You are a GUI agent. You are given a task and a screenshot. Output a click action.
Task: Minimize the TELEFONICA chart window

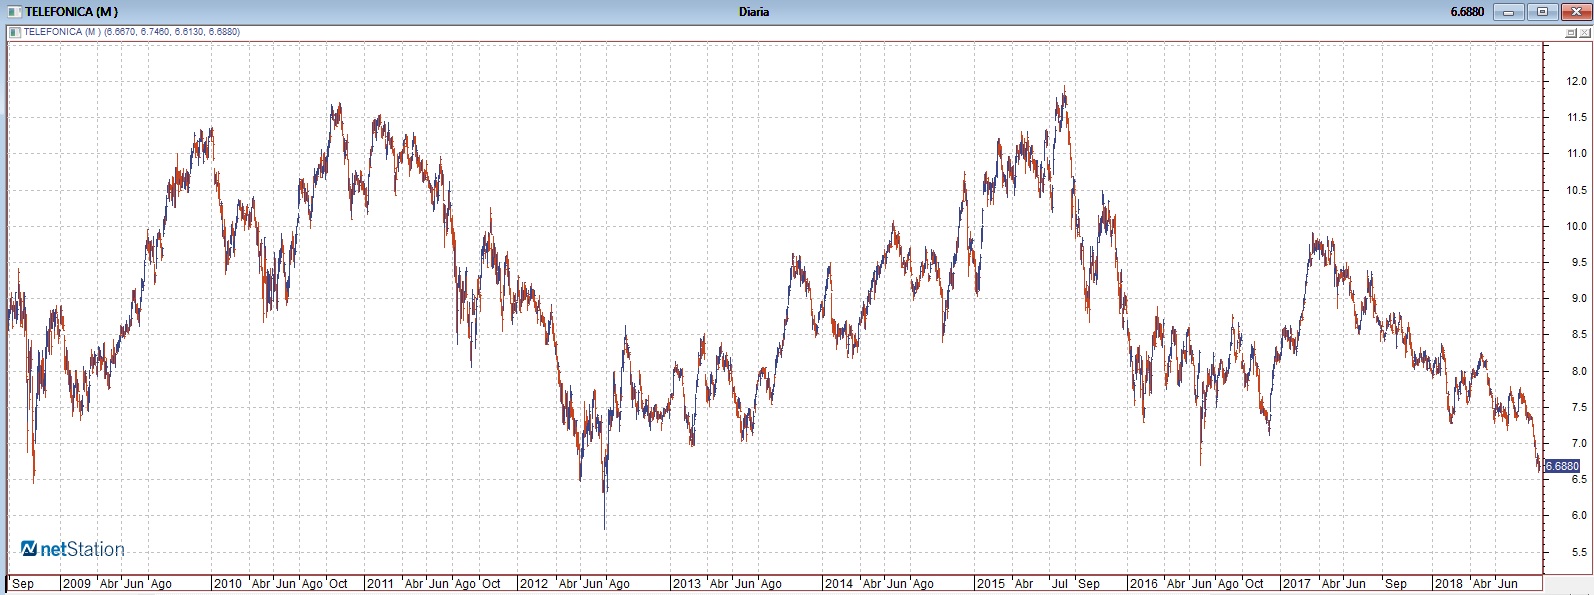click(x=1508, y=12)
